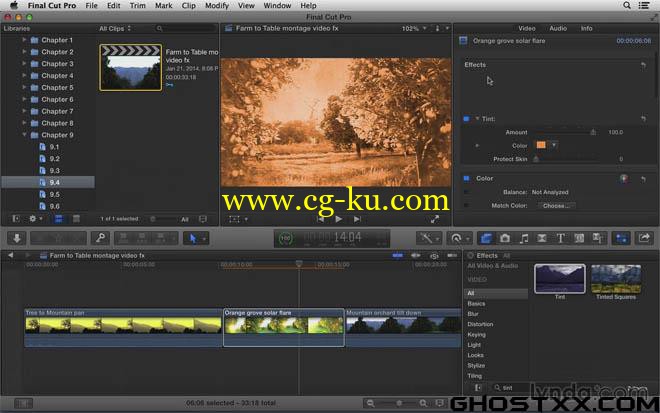Image resolution: width=660 pixels, height=413 pixels.
Task: Switch to the Audio inspector tab
Action: 558,28
